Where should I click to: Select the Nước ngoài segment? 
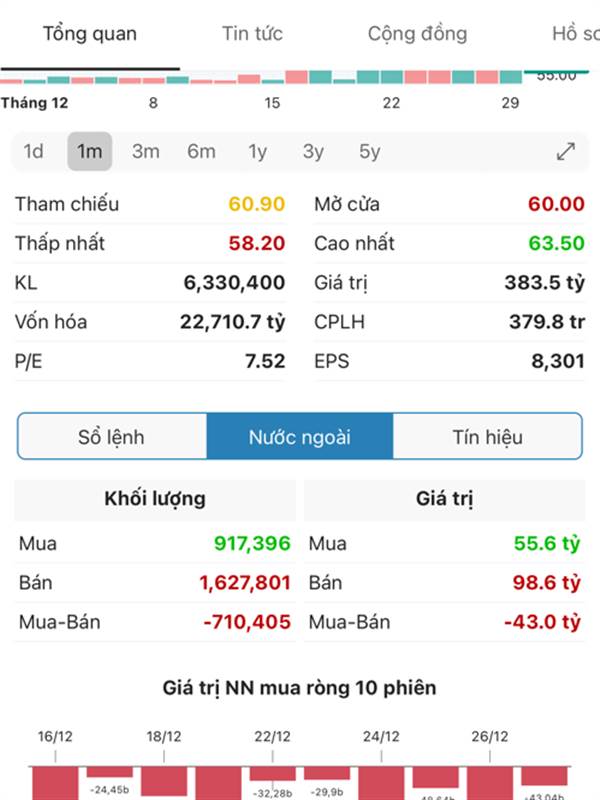coord(300,437)
